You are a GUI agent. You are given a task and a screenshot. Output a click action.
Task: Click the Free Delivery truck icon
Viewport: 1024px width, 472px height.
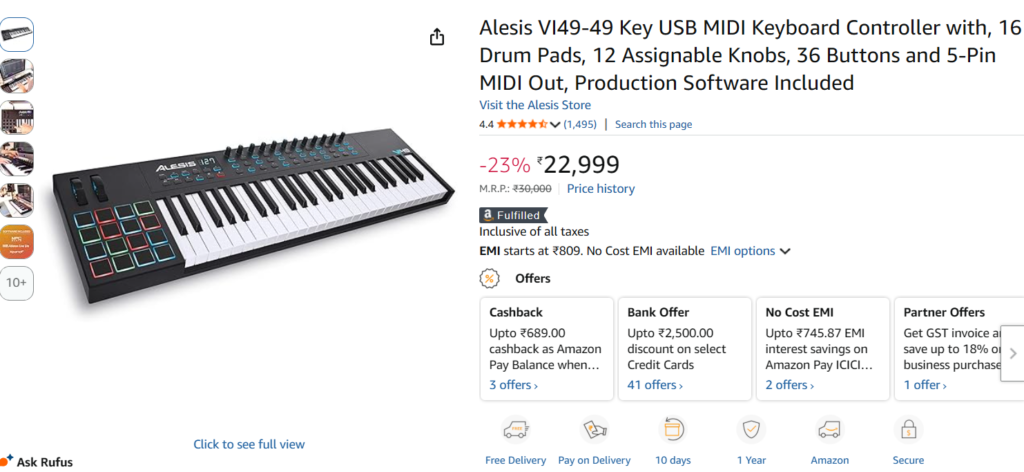pyautogui.click(x=515, y=430)
